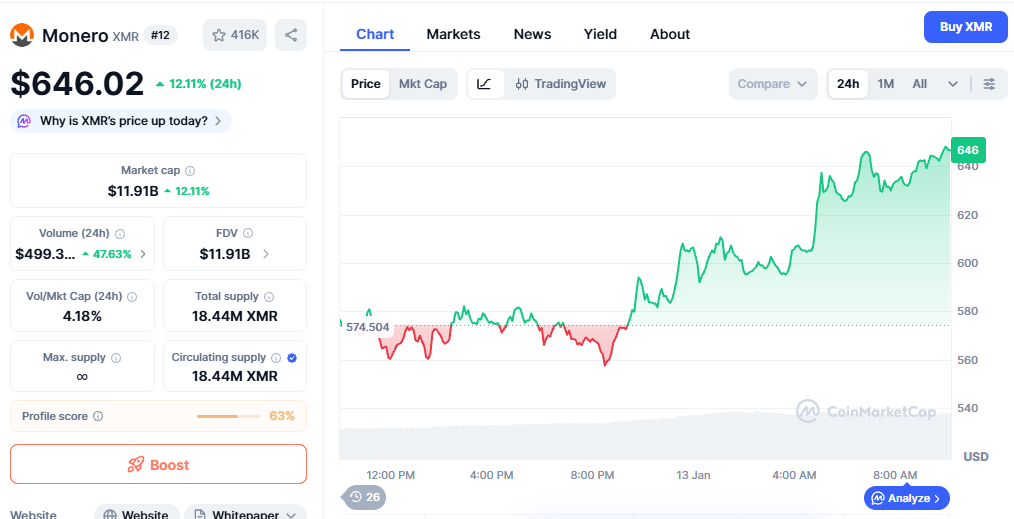
Task: Click the Analyze button
Action: tap(907, 498)
